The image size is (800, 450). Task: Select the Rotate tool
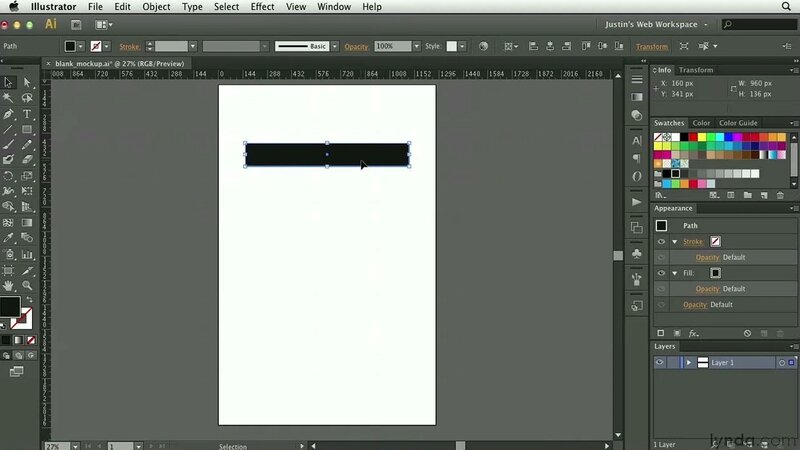click(8, 176)
